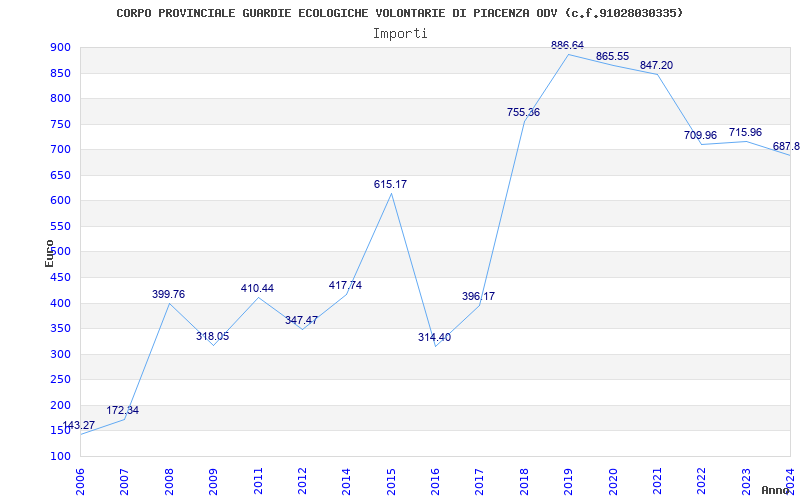The image size is (800, 500).
Task: Click the 400 value on Euro axis
Action: click(x=60, y=303)
